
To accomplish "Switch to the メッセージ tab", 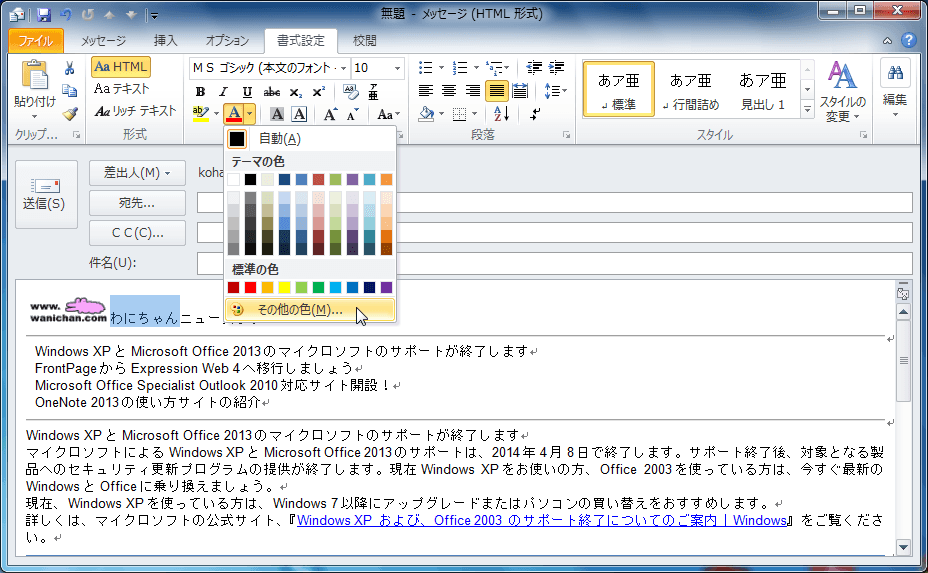I will click(x=104, y=40).
